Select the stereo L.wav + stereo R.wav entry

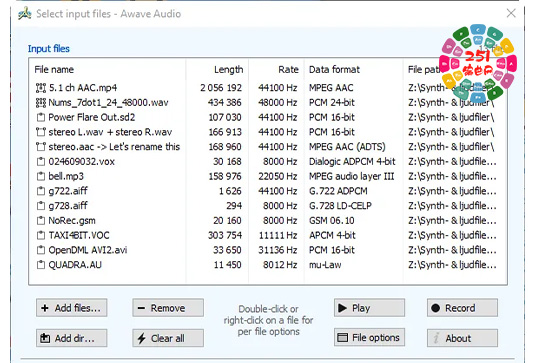[x=110, y=132]
